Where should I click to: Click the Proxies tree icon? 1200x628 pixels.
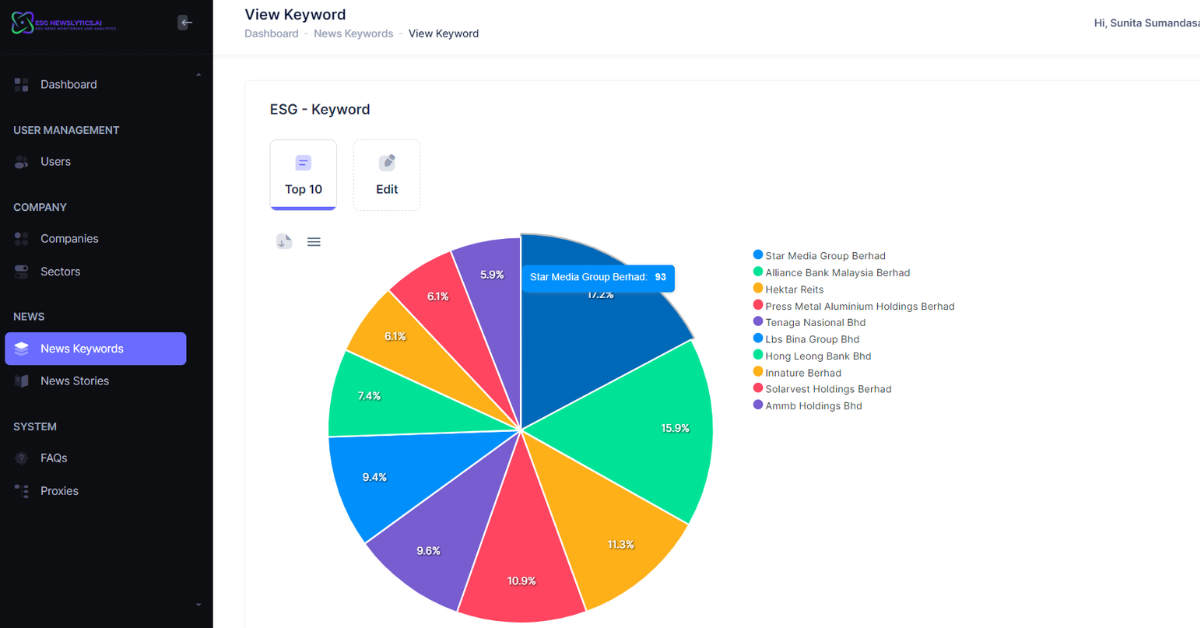coord(21,491)
